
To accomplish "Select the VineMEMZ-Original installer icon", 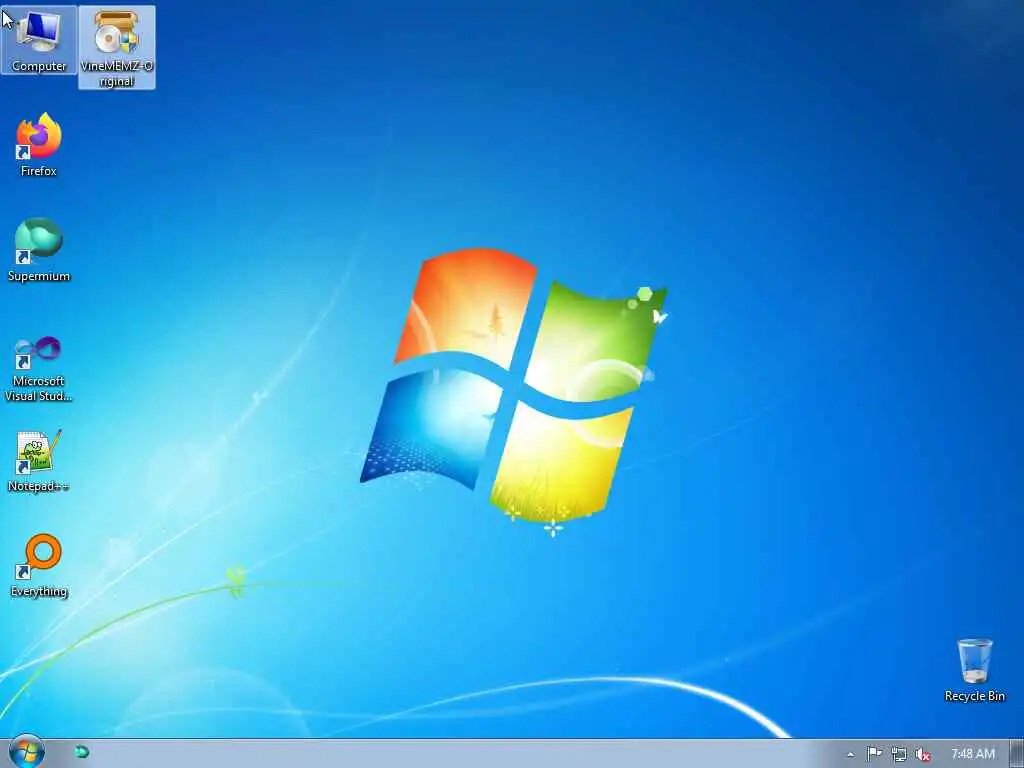I will [117, 47].
